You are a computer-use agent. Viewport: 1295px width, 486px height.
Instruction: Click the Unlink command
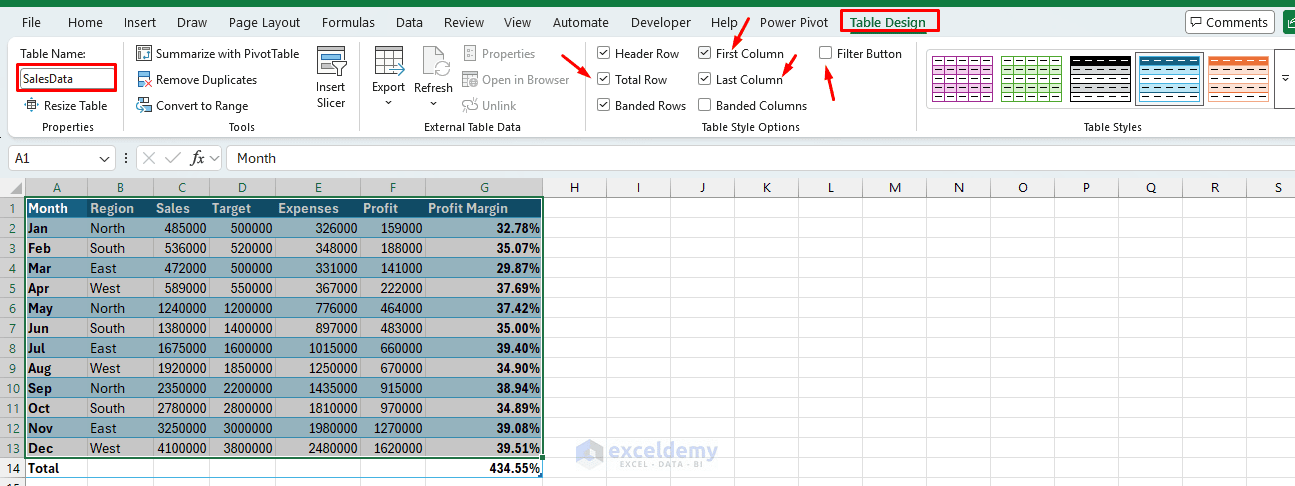pyautogui.click(x=489, y=106)
